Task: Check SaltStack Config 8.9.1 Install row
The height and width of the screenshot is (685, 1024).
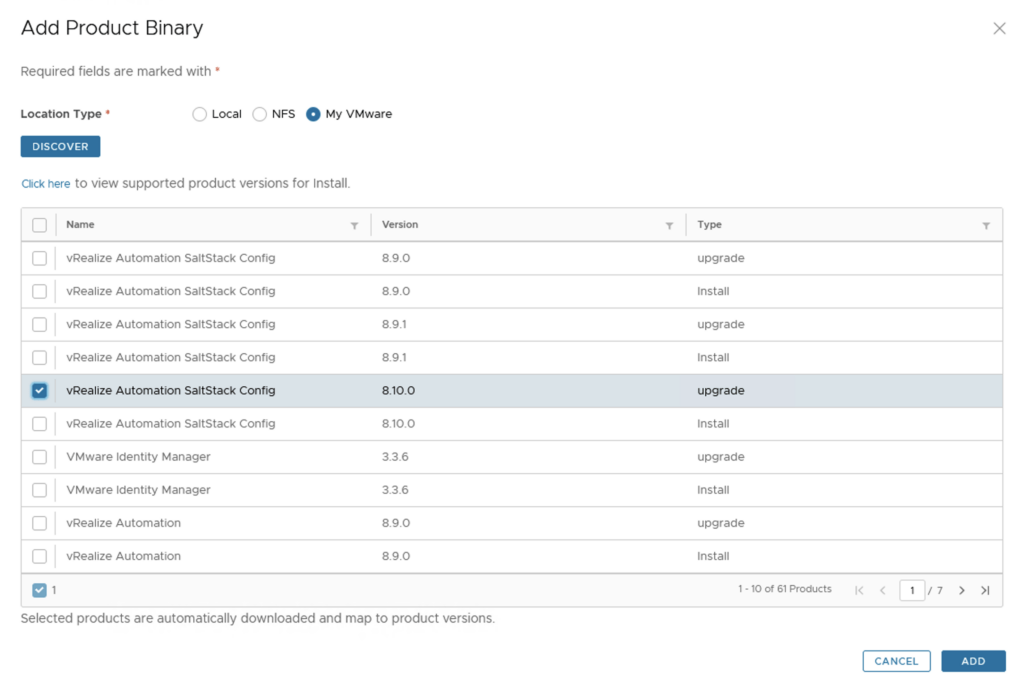Action: pyautogui.click(x=39, y=358)
